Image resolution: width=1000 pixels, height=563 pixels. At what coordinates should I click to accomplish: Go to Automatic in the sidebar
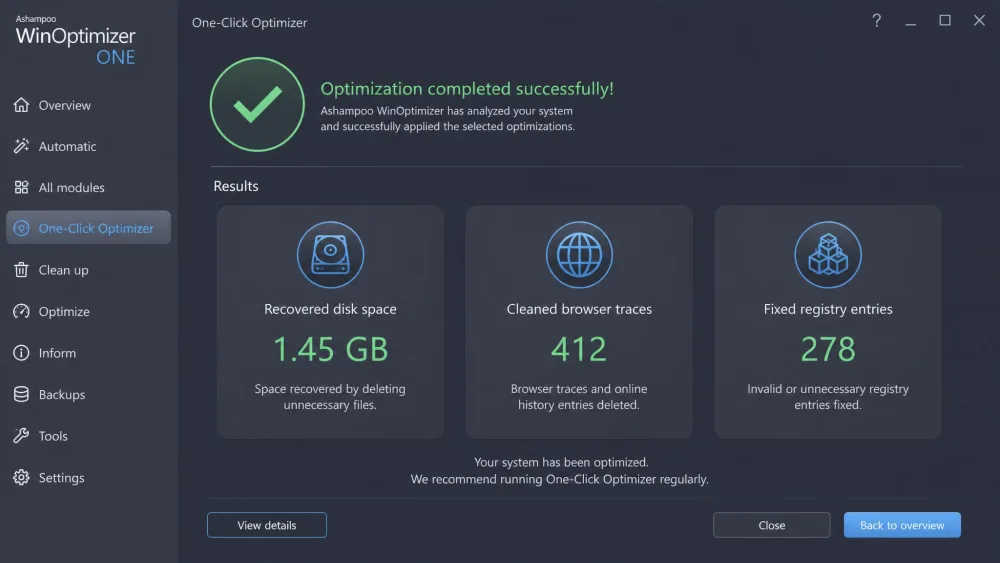pos(67,147)
